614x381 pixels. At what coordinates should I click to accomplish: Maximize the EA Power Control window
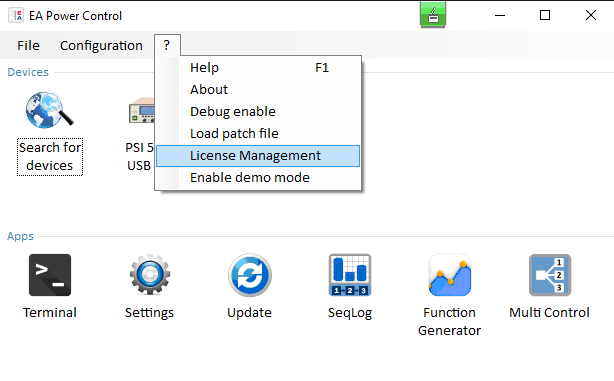point(545,15)
